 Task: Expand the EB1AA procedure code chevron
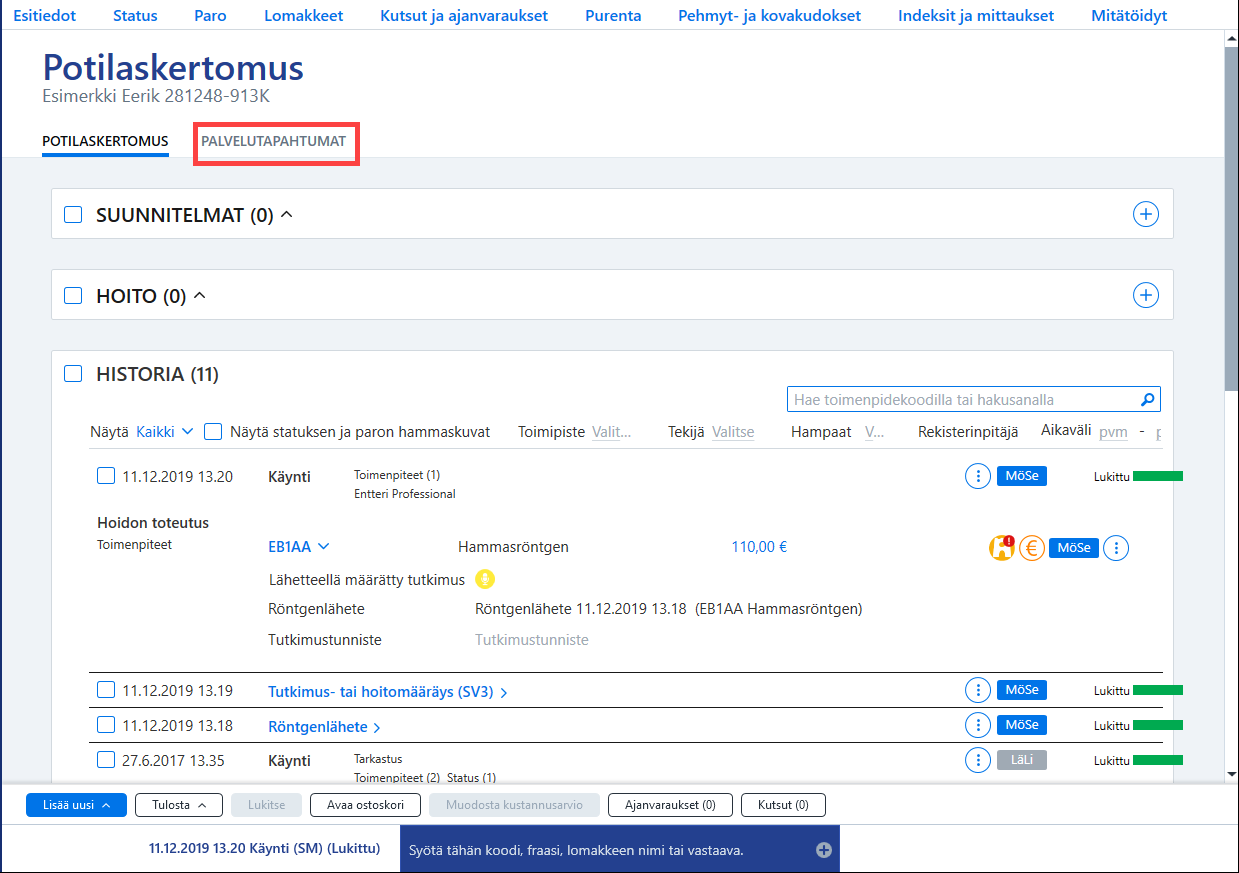pos(323,547)
